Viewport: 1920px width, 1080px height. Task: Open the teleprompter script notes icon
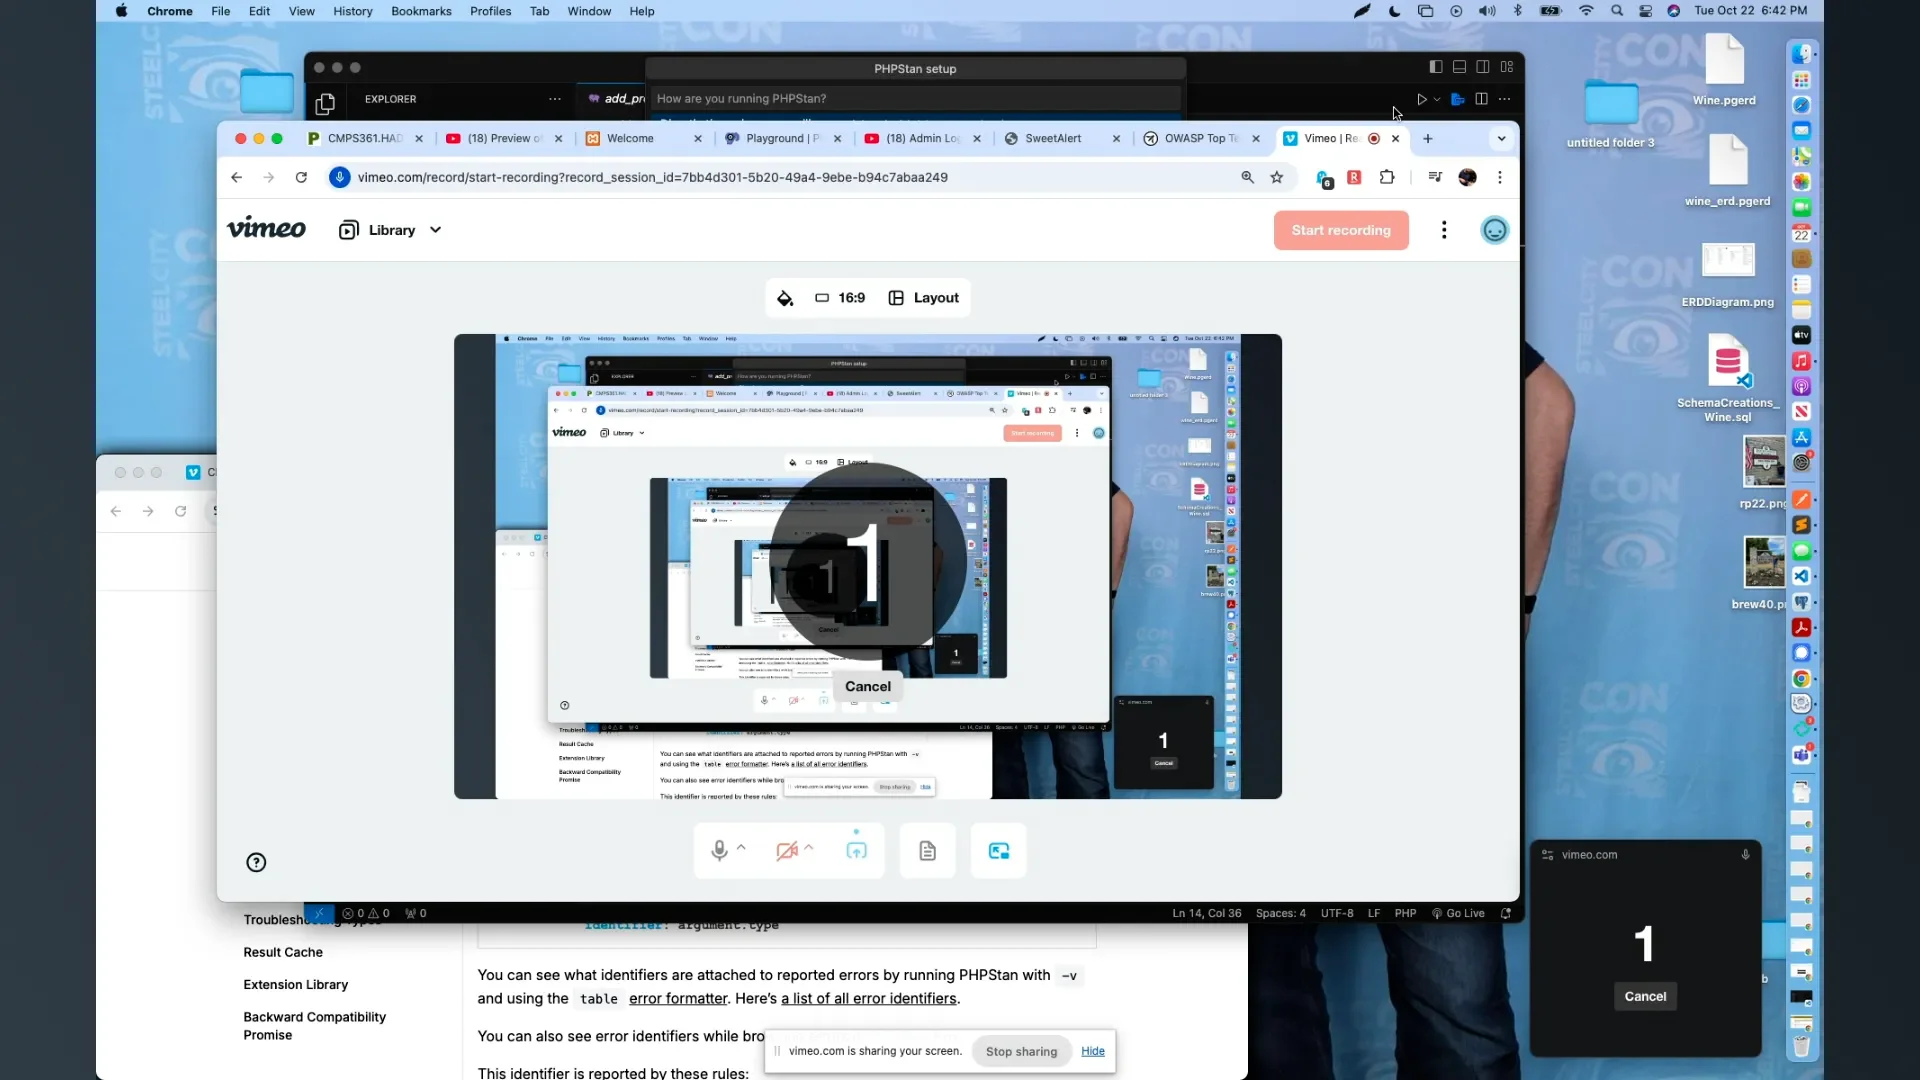click(x=927, y=851)
